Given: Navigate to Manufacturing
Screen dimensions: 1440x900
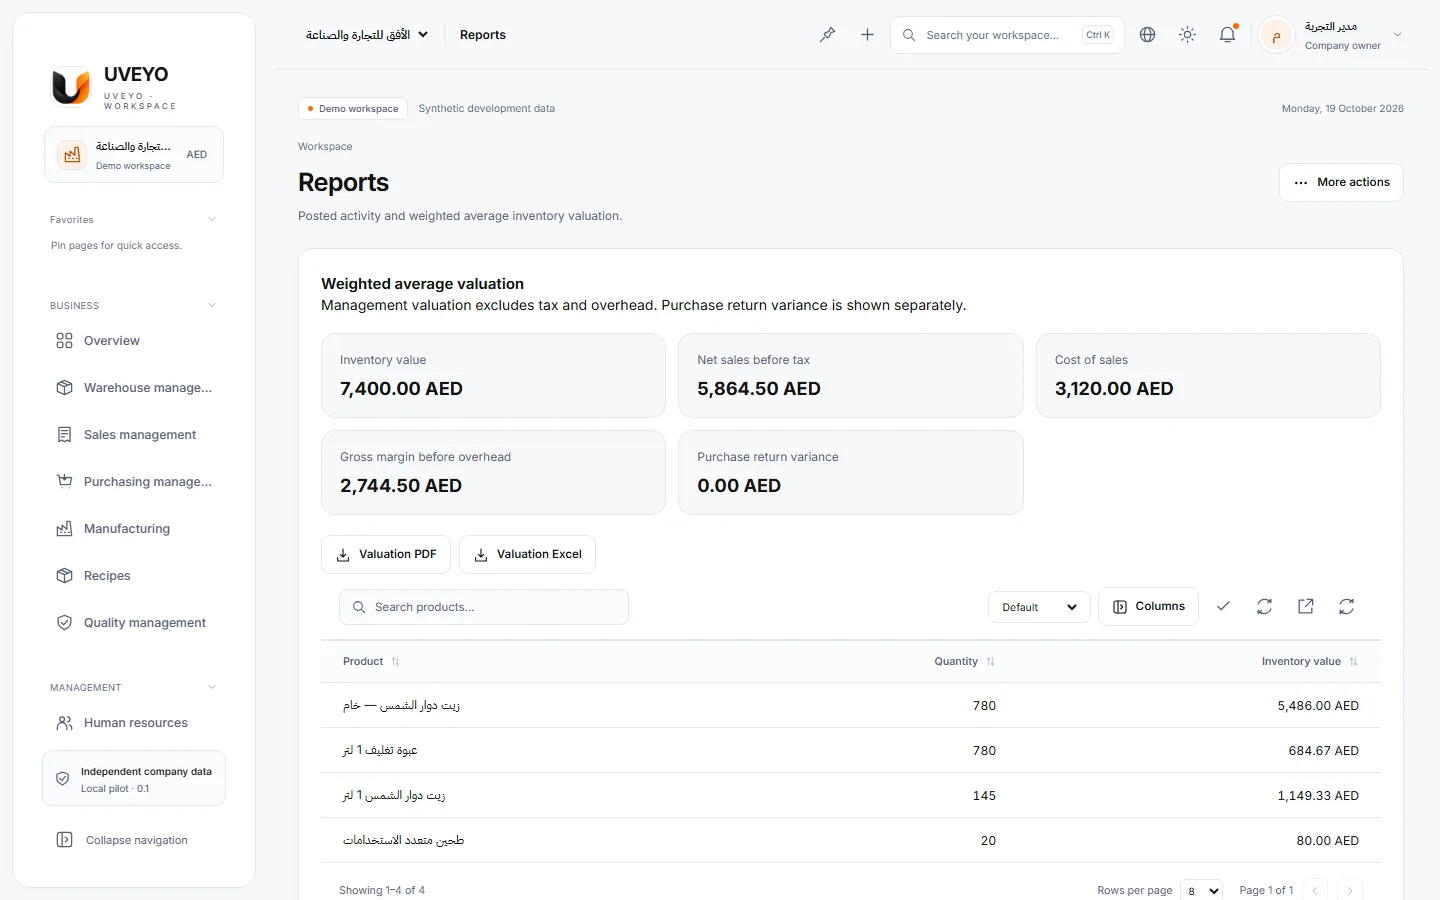Looking at the screenshot, I should pos(134,529).
